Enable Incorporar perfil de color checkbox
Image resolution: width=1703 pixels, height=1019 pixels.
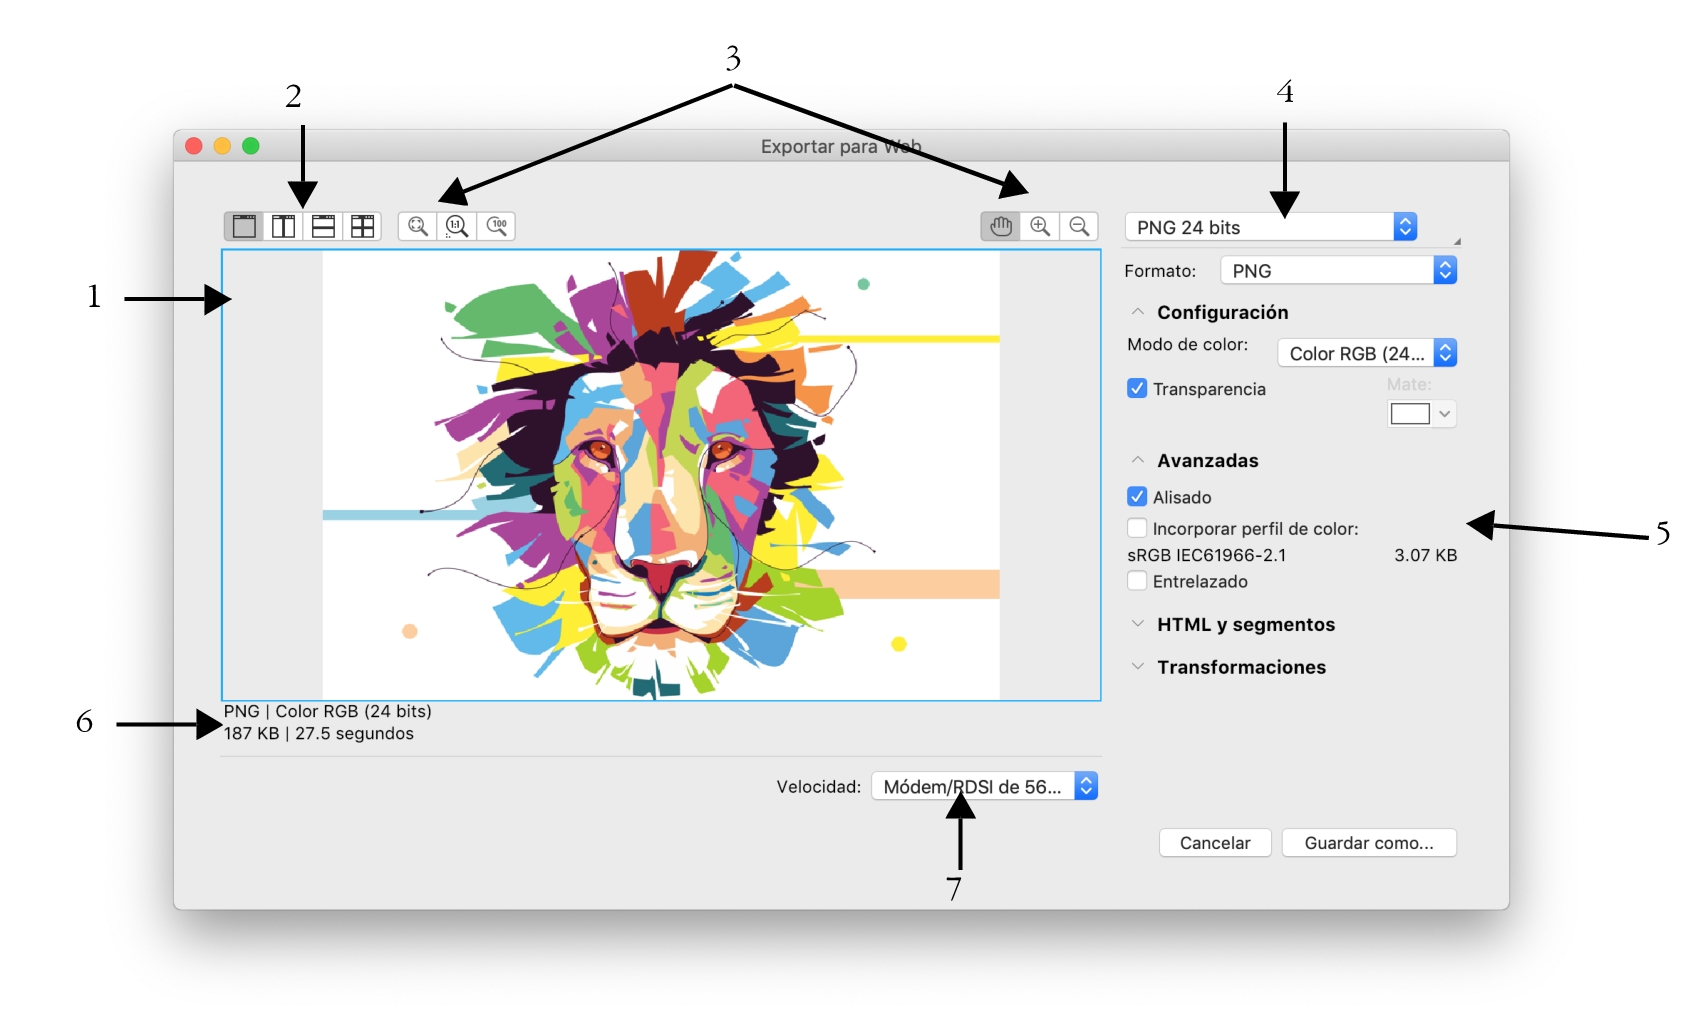[1137, 528]
